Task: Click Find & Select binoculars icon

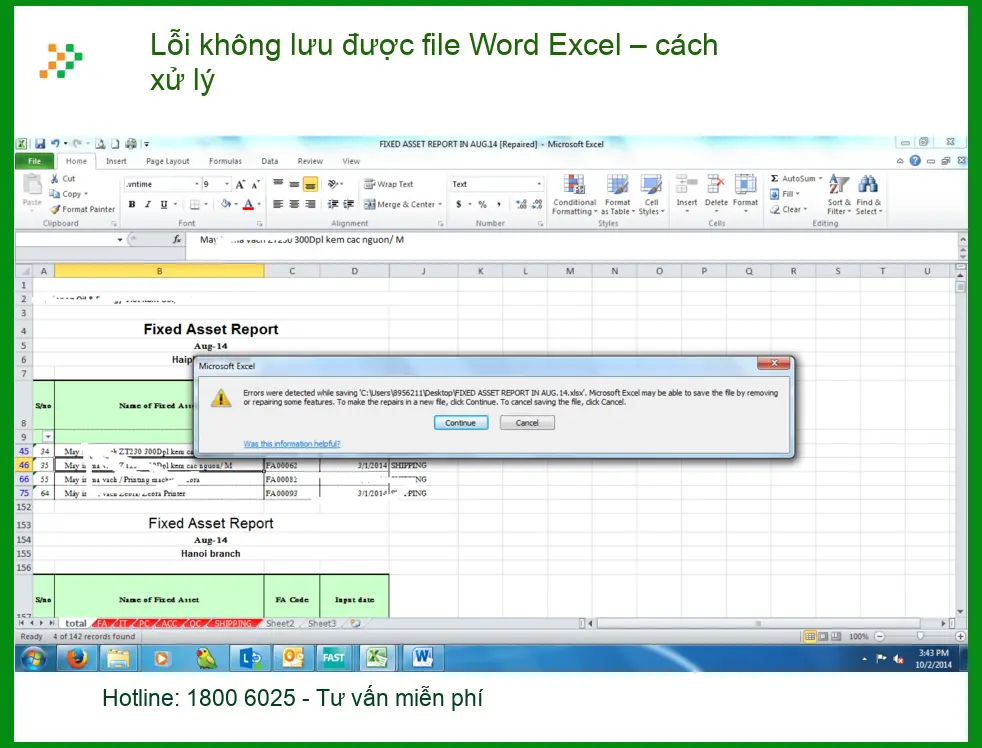Action: point(868,185)
